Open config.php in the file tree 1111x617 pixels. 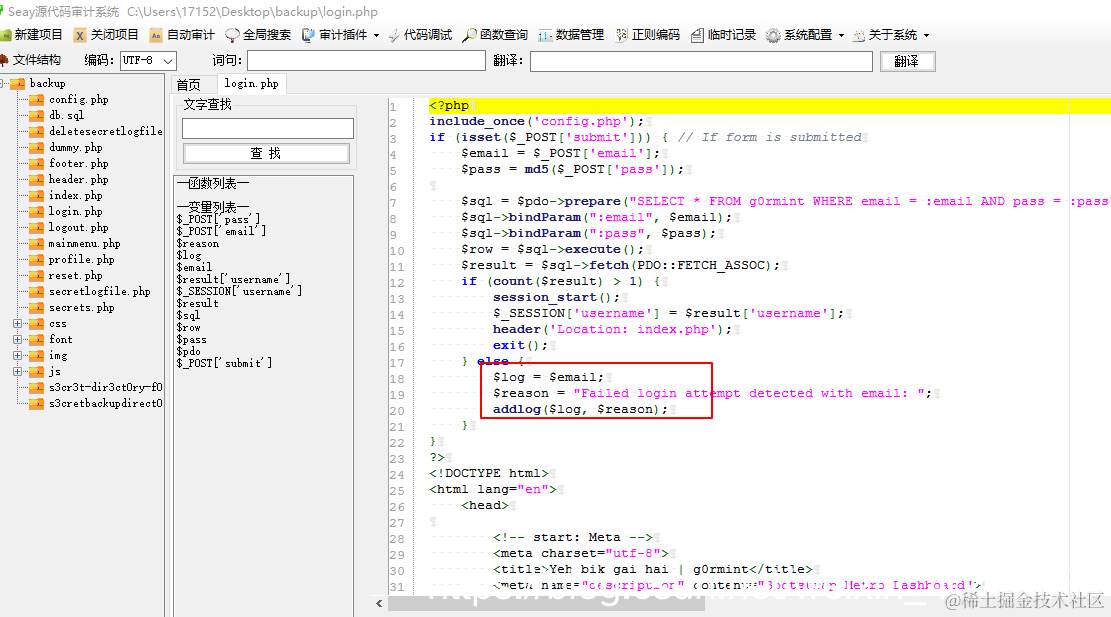[x=79, y=100]
